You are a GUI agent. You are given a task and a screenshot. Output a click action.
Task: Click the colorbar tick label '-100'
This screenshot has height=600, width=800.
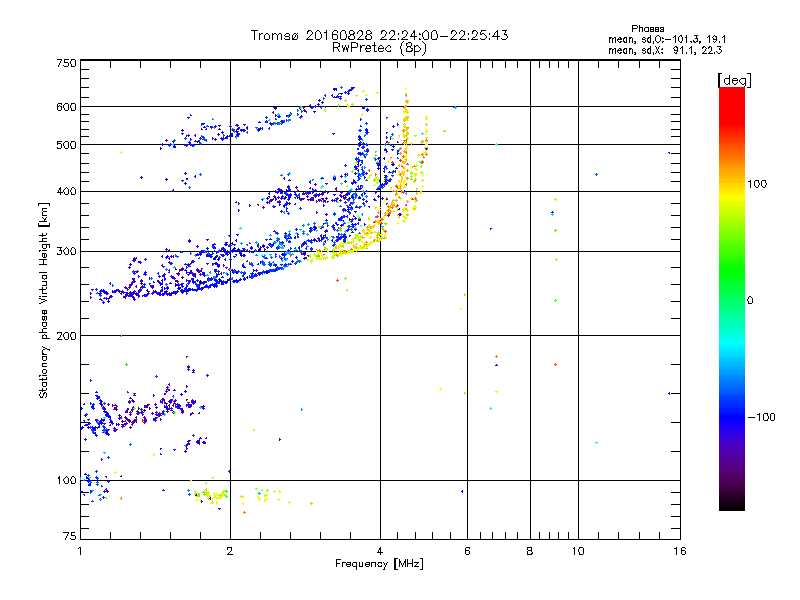(761, 417)
